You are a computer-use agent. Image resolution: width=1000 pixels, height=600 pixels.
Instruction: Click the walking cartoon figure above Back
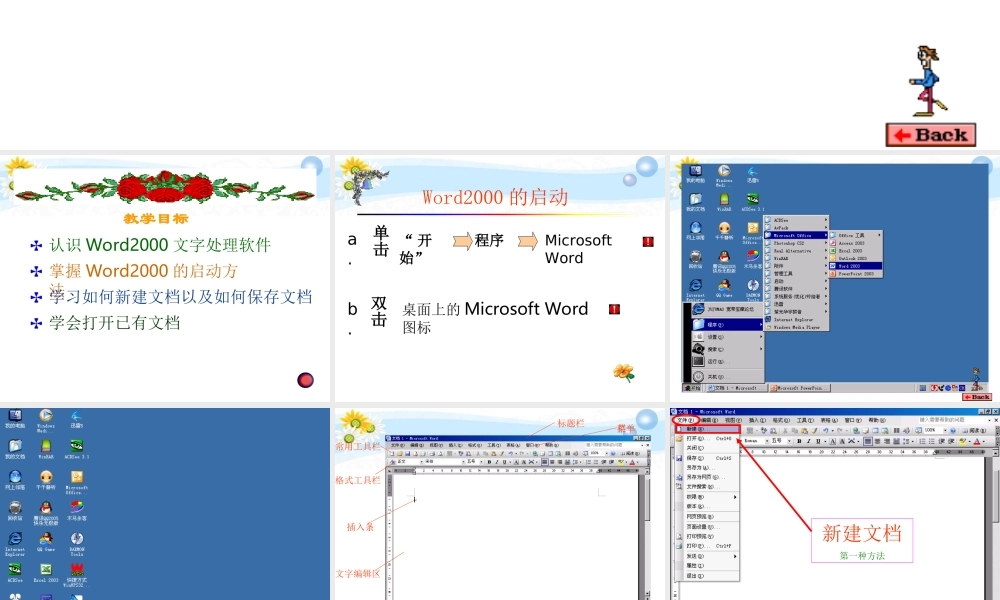(x=927, y=81)
